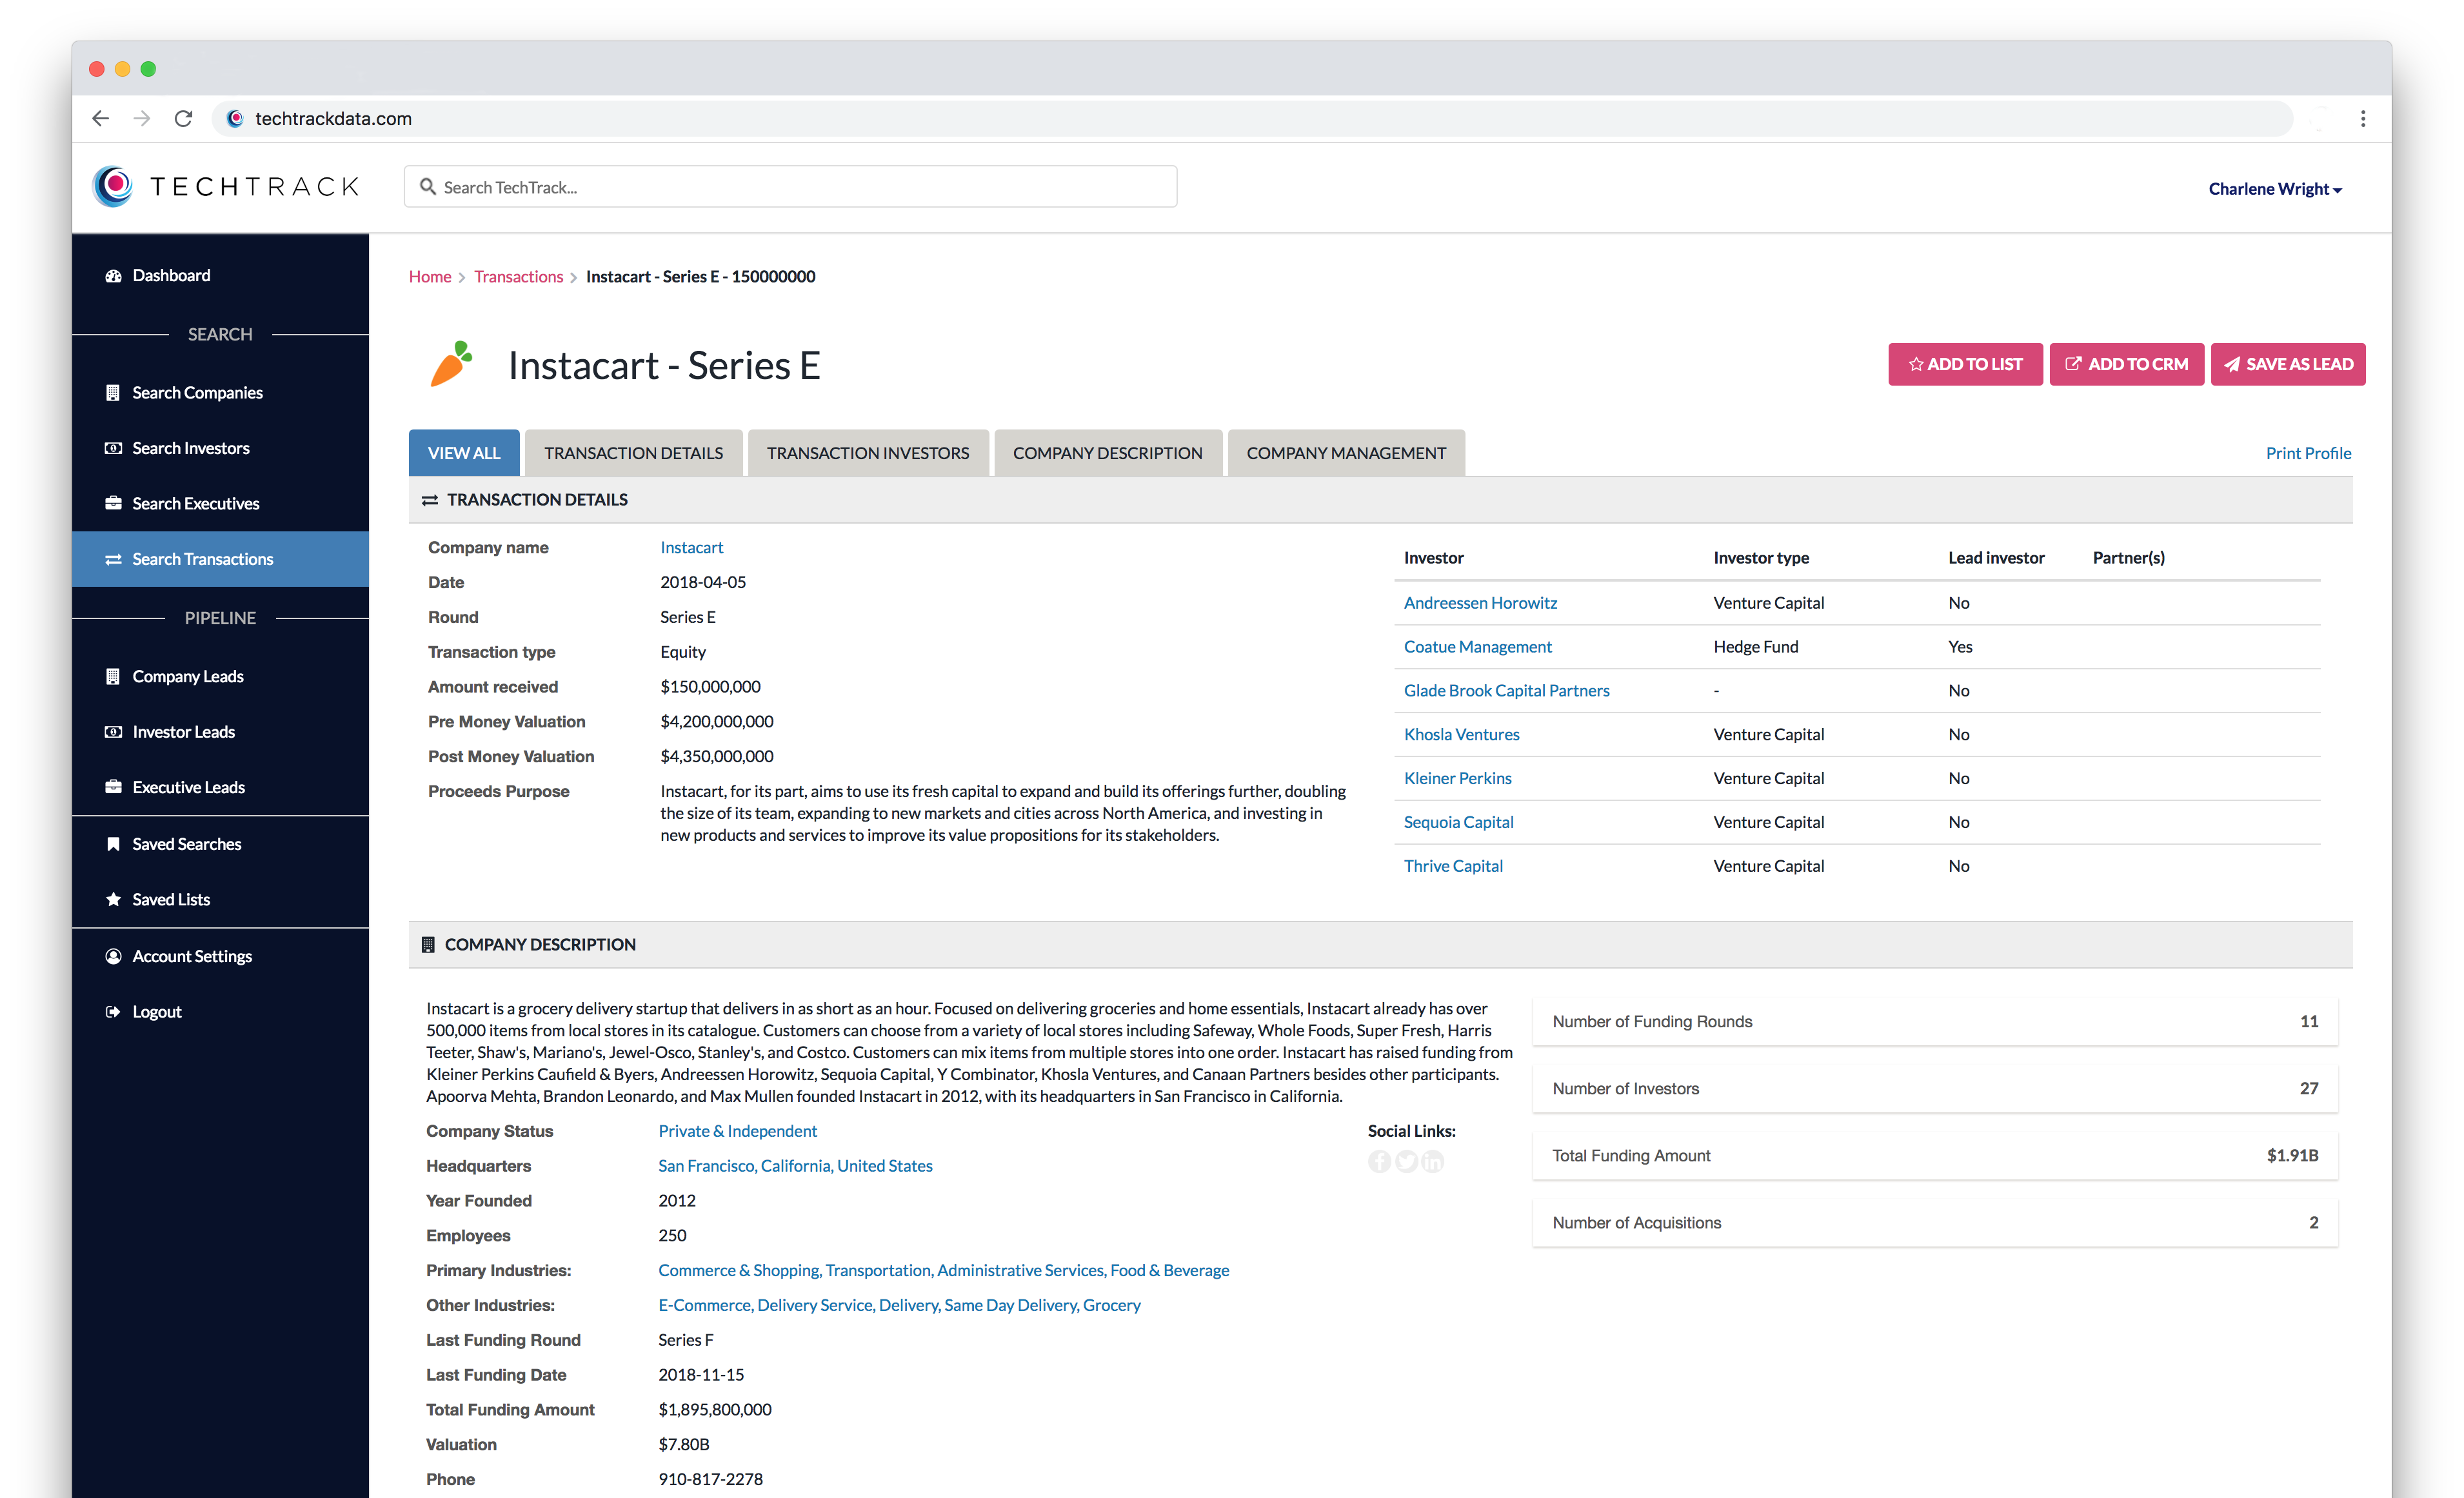This screenshot has width=2464, height=1498.
Task: Open Coatue Management investor link
Action: click(x=1477, y=647)
